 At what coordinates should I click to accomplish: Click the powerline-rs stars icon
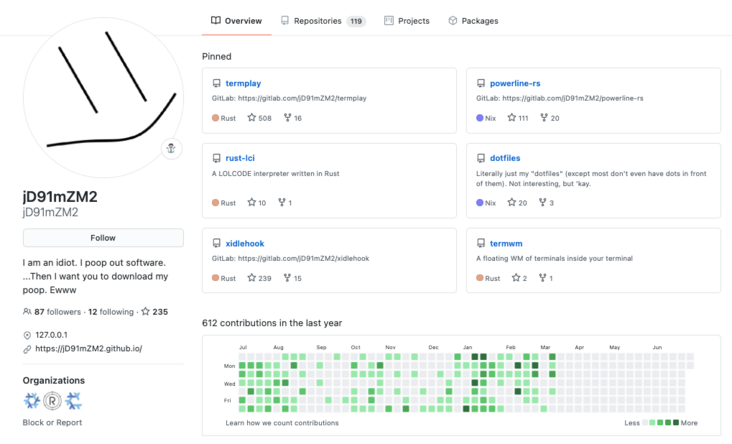click(511, 118)
